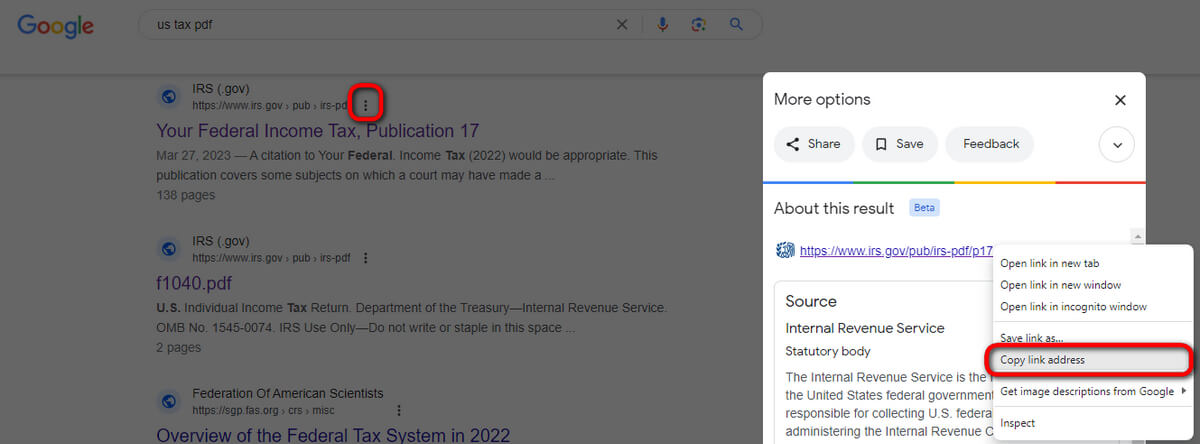Click the irs.gov/pub/irs-pdf link in panel
This screenshot has width=1200, height=444.
click(x=896, y=252)
